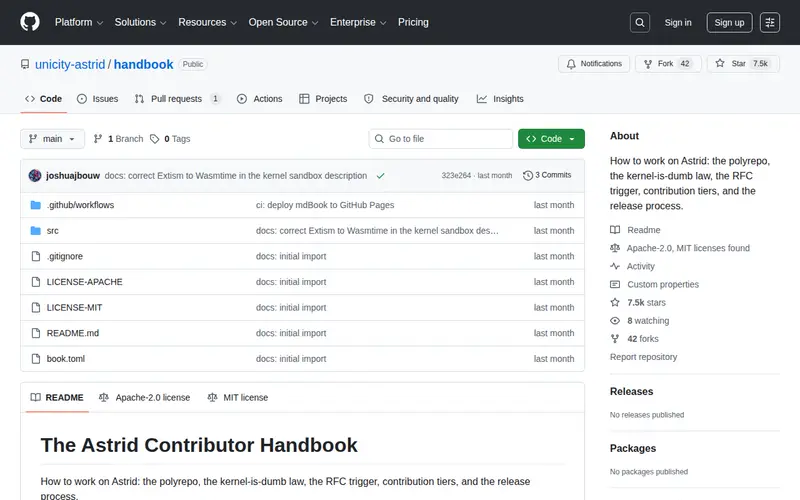Open the README.md file link
Screen dimensions: 800x500
(x=73, y=333)
